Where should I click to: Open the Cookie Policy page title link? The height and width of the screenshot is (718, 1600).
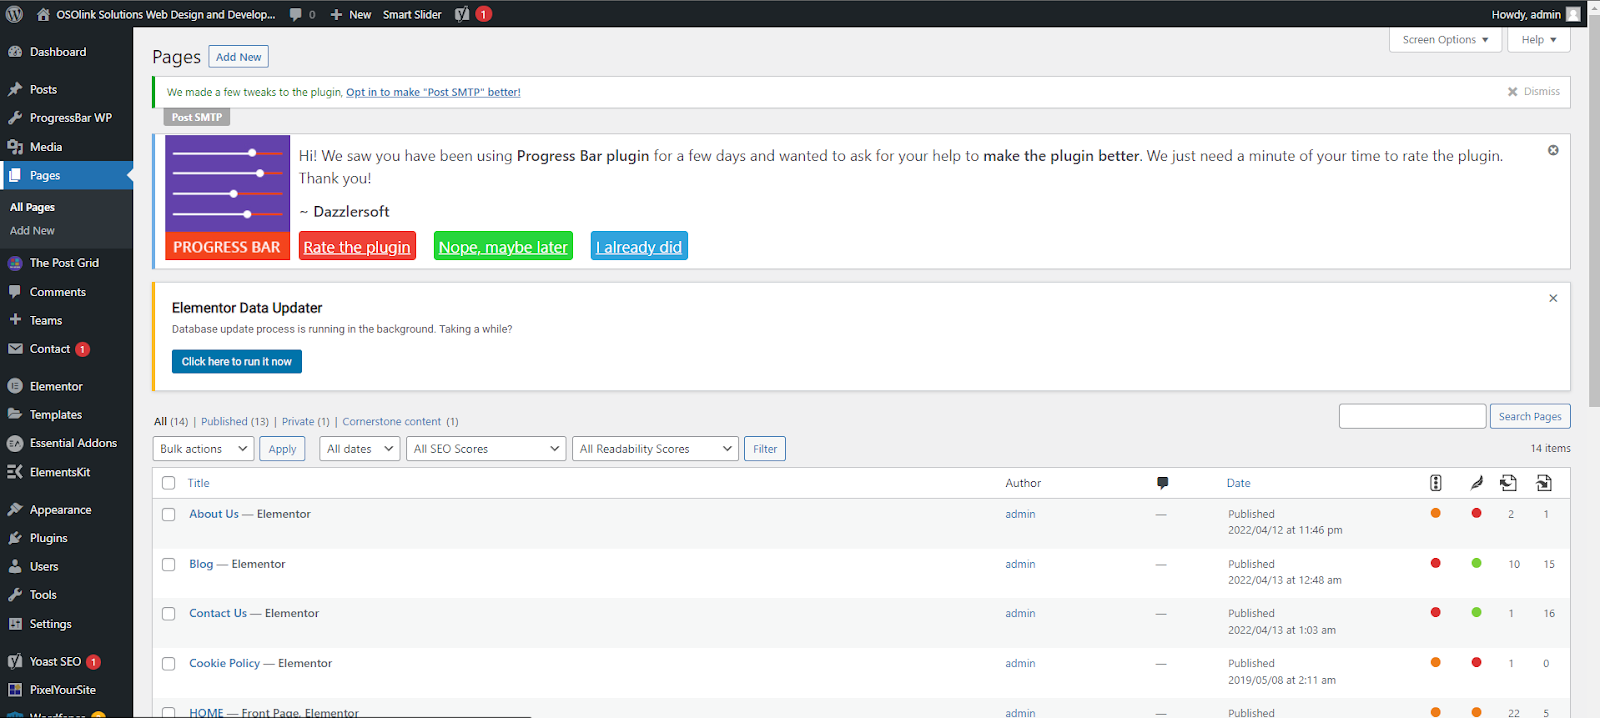(224, 663)
